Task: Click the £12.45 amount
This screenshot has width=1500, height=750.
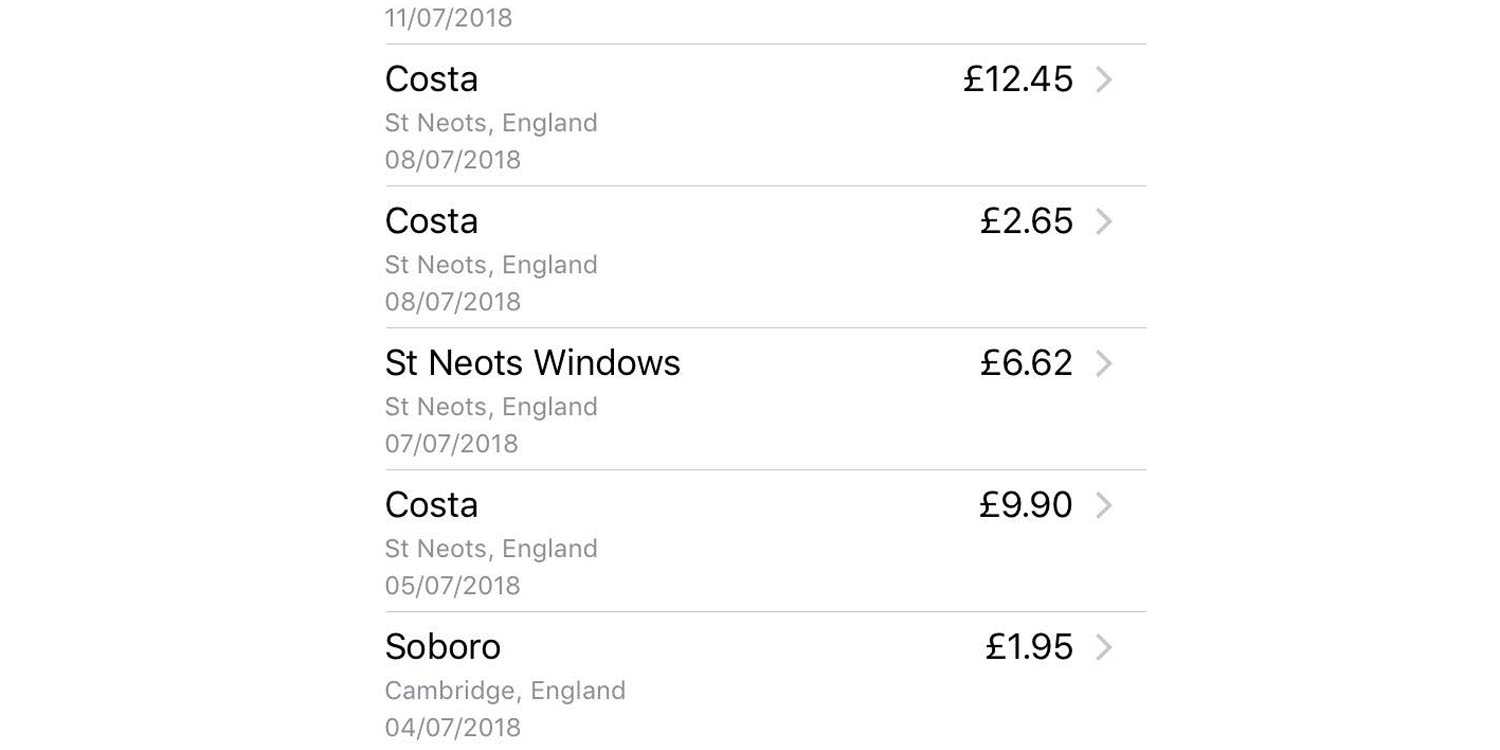Action: 1017,79
